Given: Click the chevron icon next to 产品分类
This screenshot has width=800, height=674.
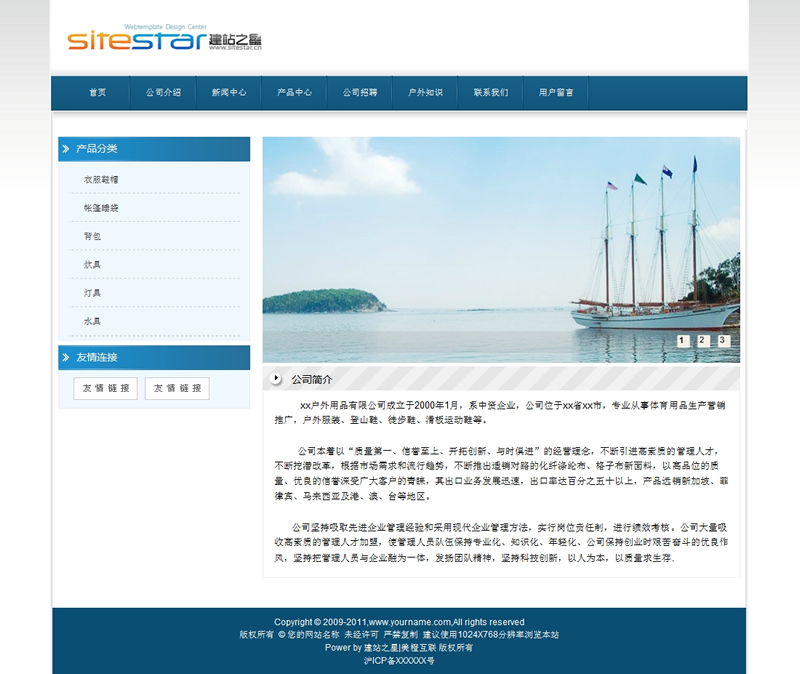Looking at the screenshot, I should (66, 149).
